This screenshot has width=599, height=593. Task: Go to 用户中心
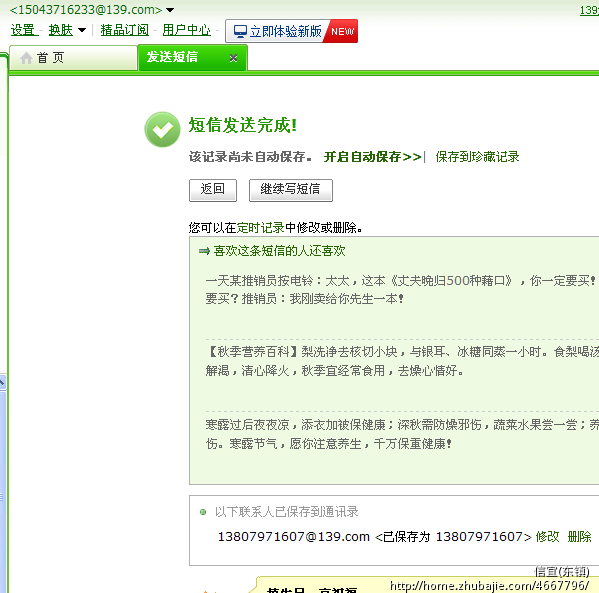[x=186, y=30]
